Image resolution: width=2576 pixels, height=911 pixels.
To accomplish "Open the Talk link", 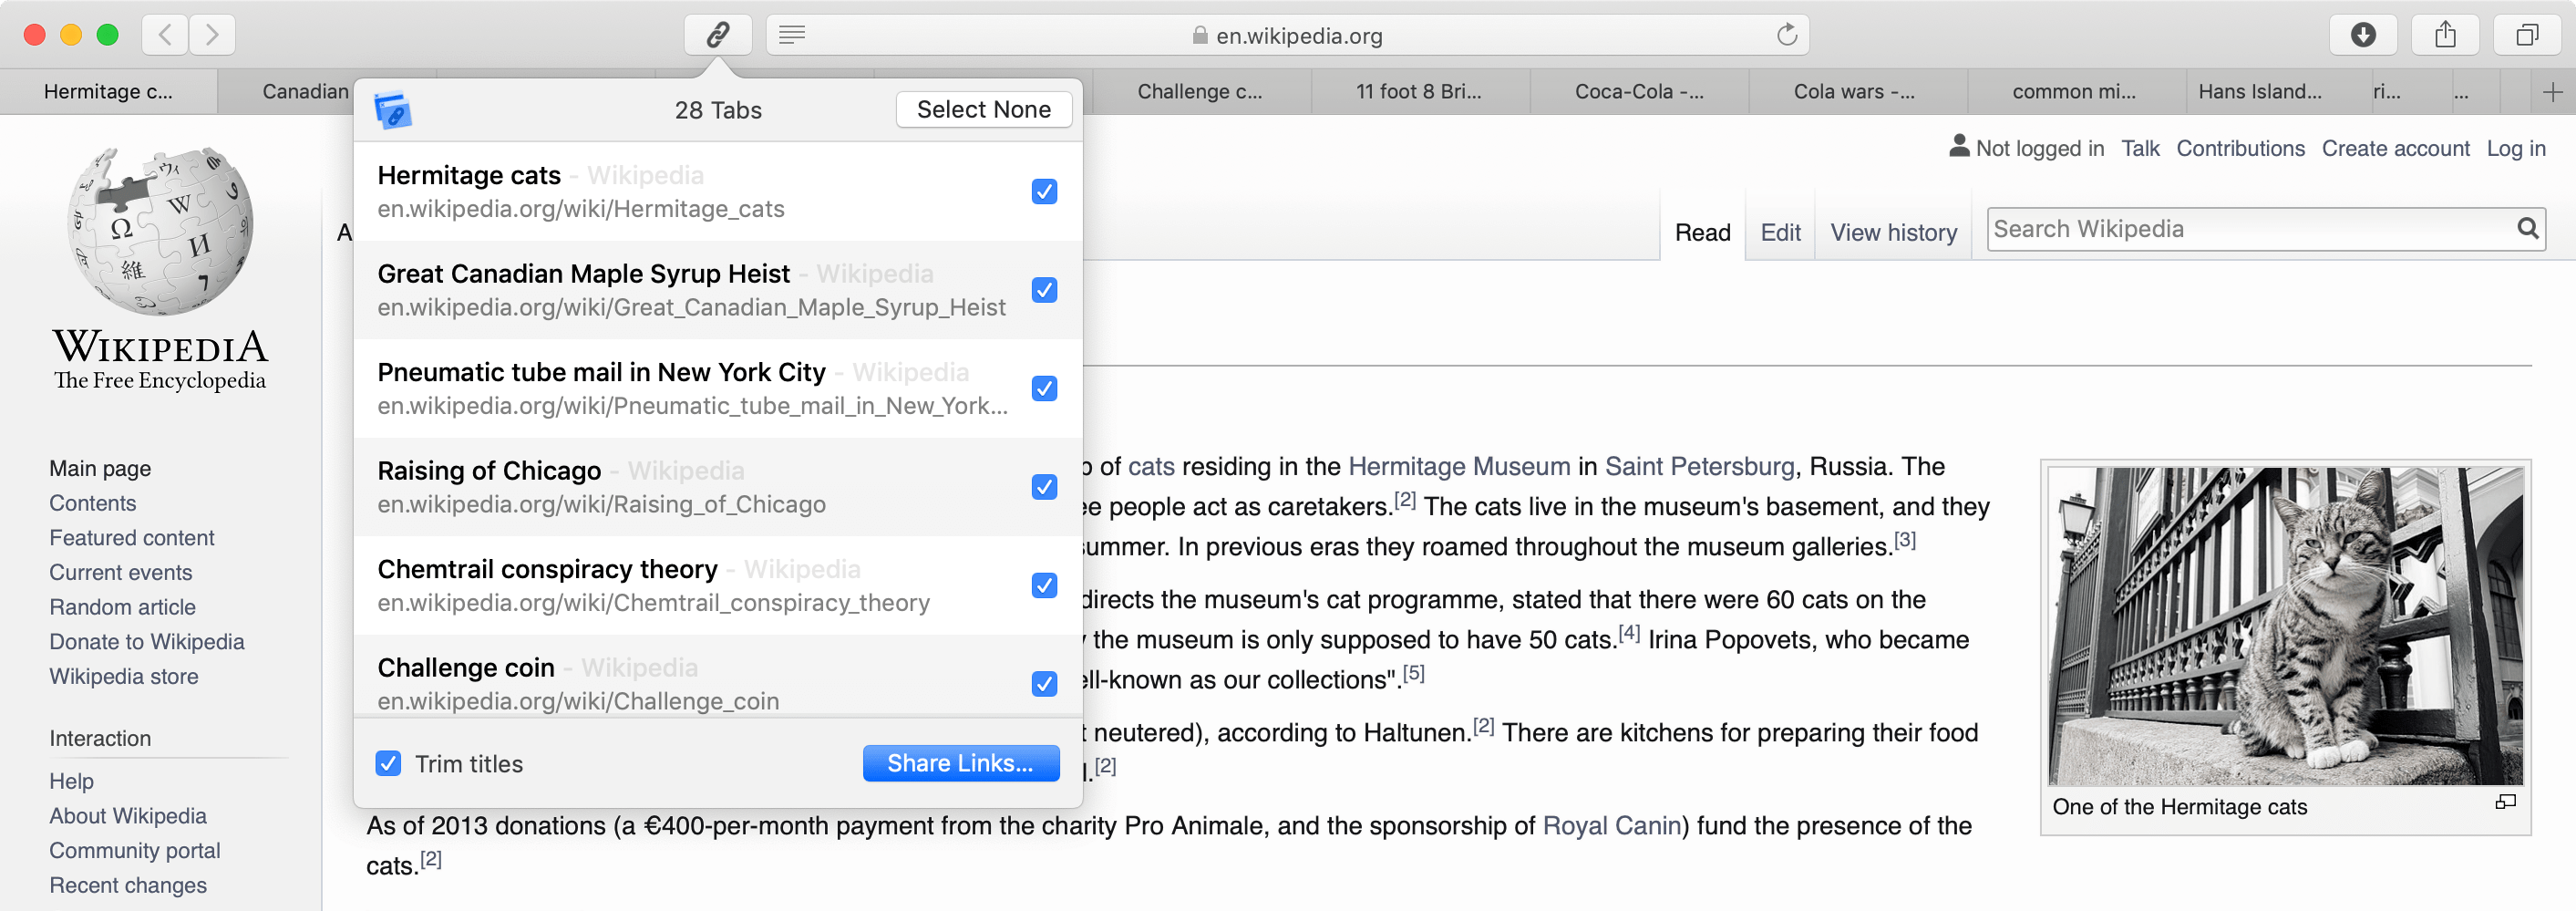I will [x=2139, y=148].
